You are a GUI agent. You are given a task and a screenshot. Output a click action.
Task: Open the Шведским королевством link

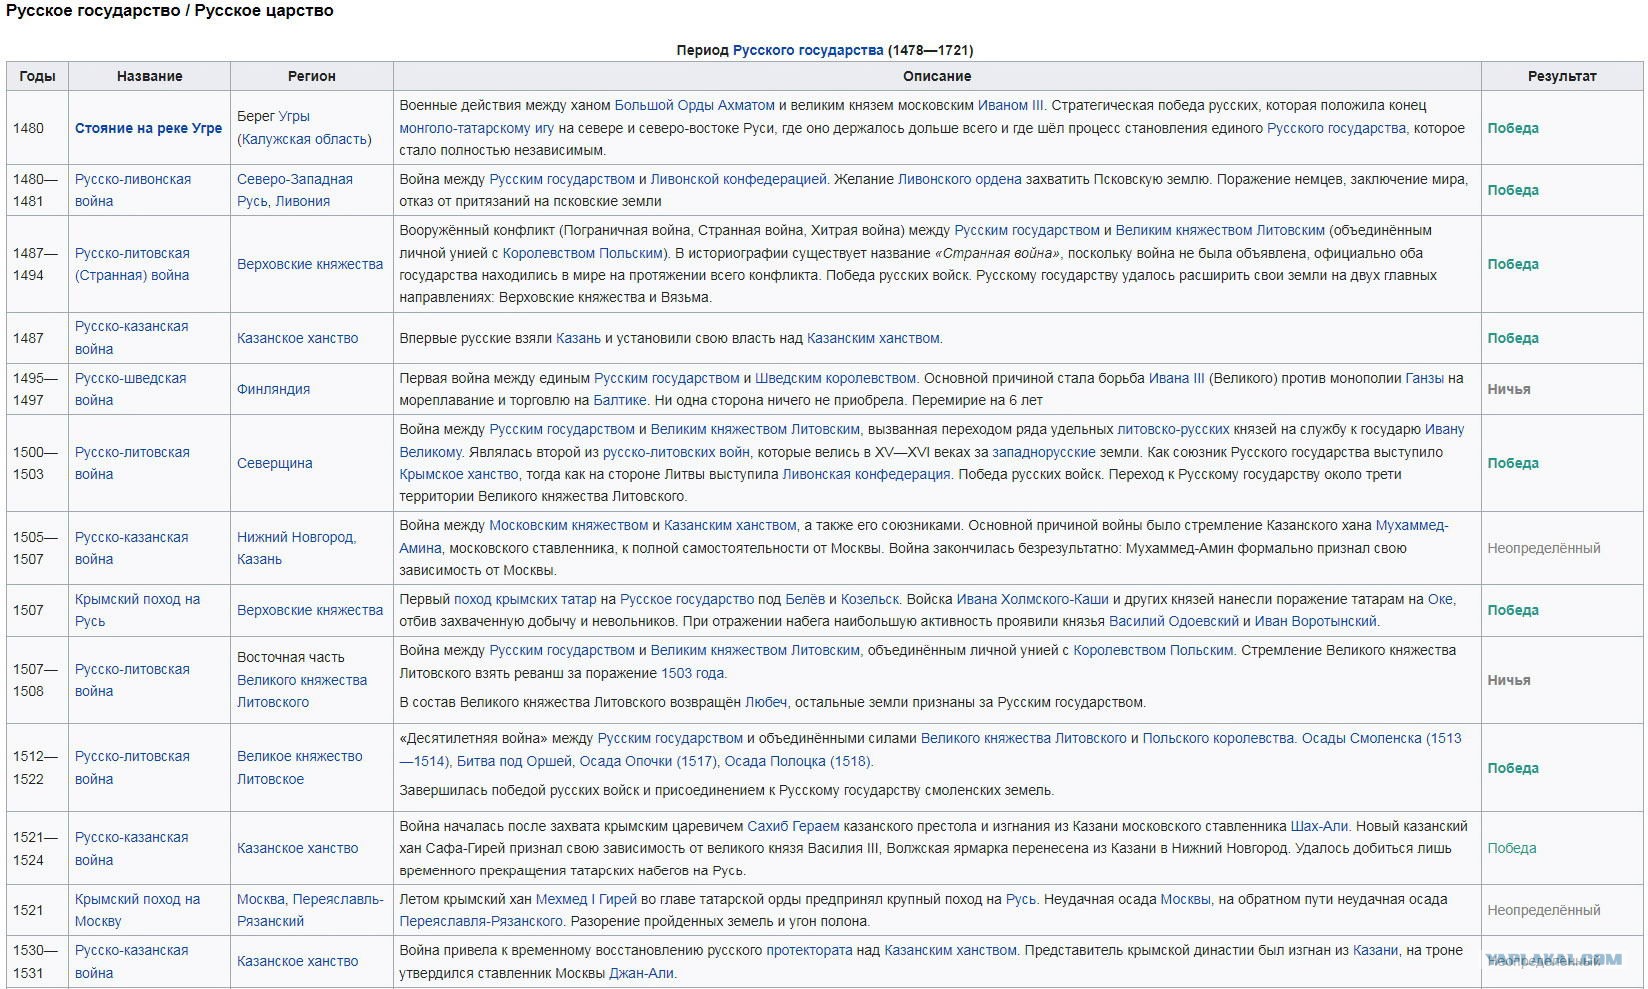click(835, 378)
